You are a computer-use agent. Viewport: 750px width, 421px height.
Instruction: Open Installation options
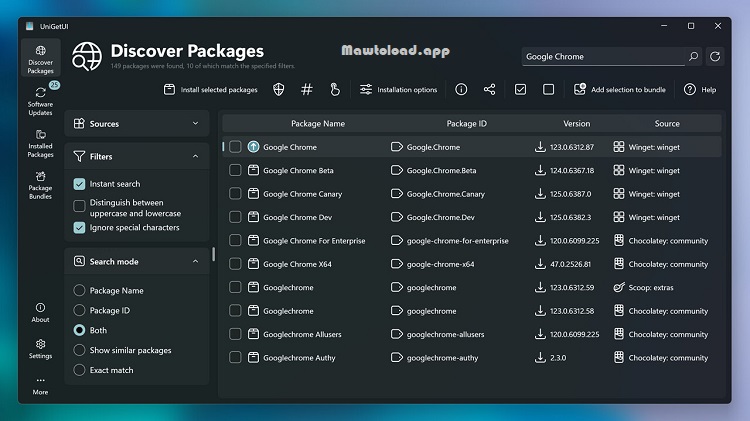(398, 89)
